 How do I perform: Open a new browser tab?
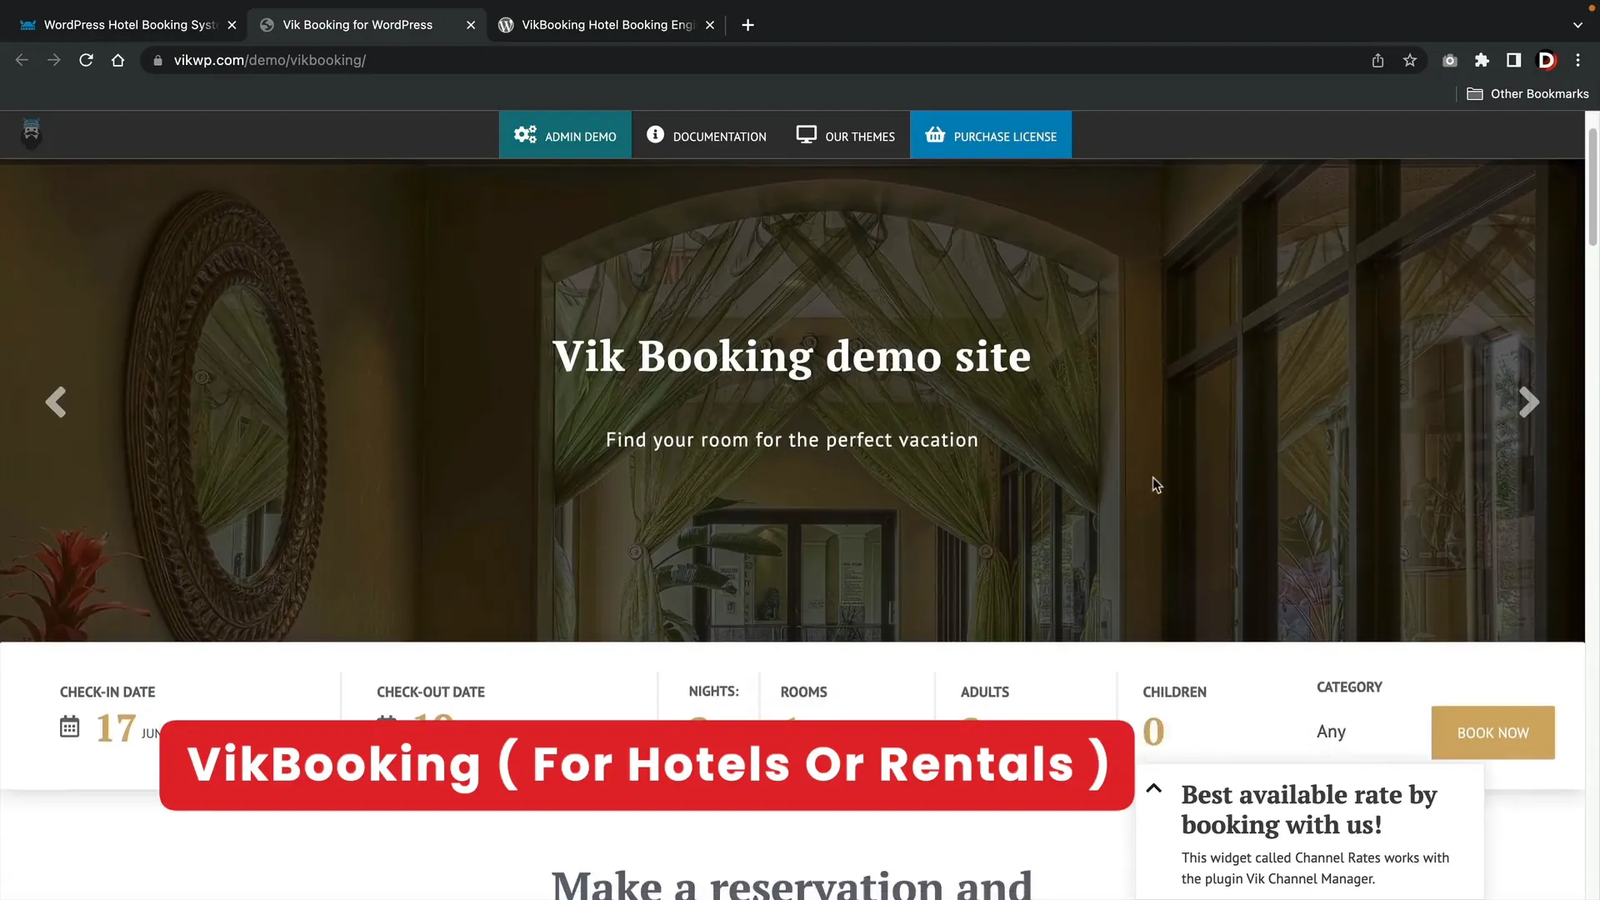[748, 25]
